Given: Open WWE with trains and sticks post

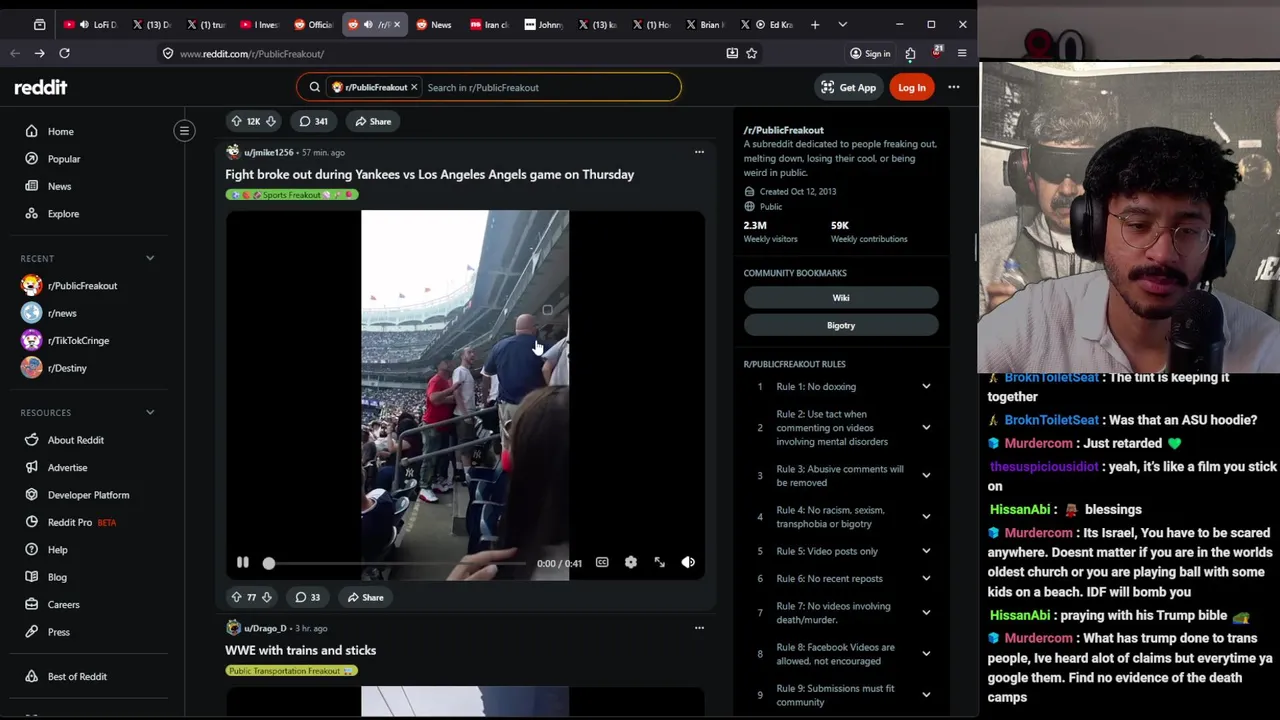Looking at the screenshot, I should tap(300, 650).
